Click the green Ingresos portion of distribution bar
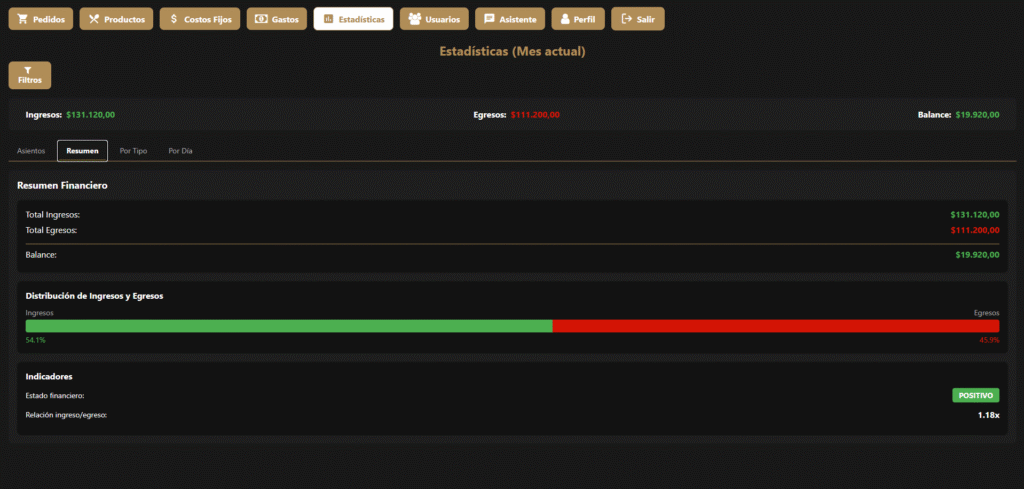1024x489 pixels. [x=288, y=326]
